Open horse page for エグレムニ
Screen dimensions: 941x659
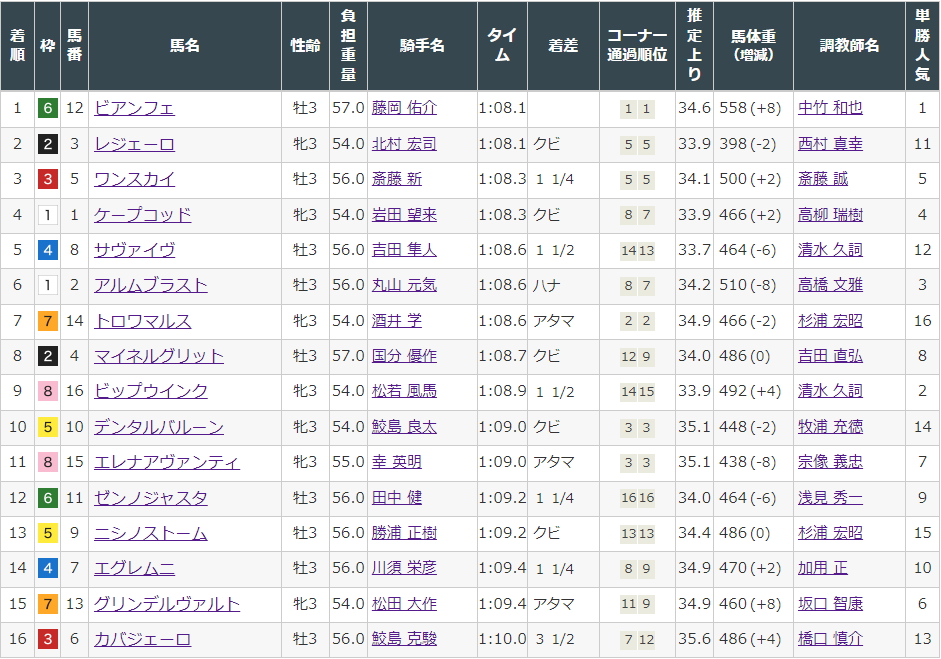[134, 568]
